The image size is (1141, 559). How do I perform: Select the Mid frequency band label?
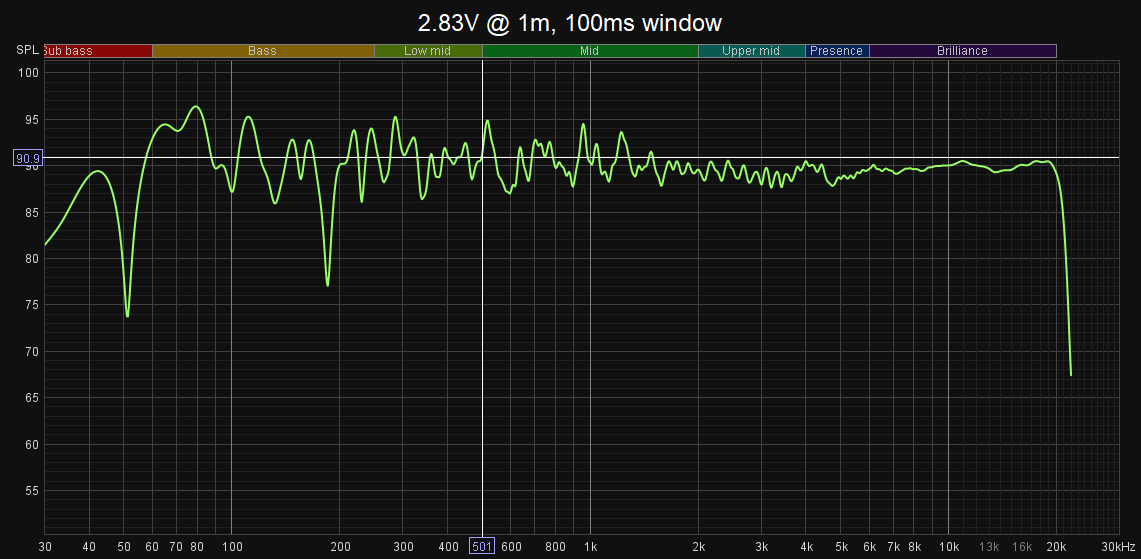click(x=589, y=51)
